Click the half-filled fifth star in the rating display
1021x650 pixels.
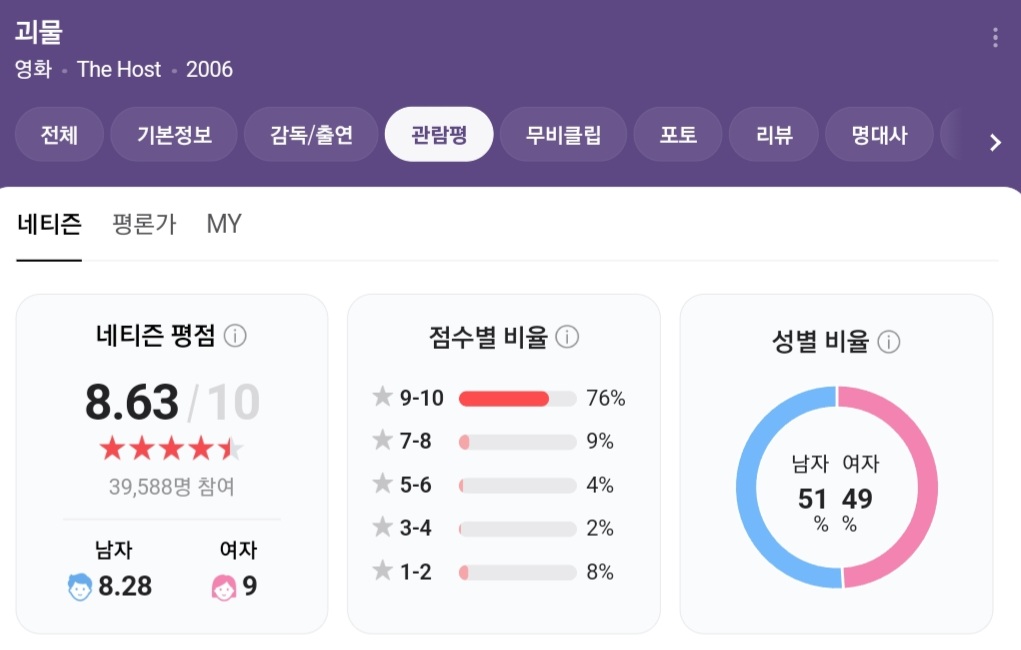[229, 448]
